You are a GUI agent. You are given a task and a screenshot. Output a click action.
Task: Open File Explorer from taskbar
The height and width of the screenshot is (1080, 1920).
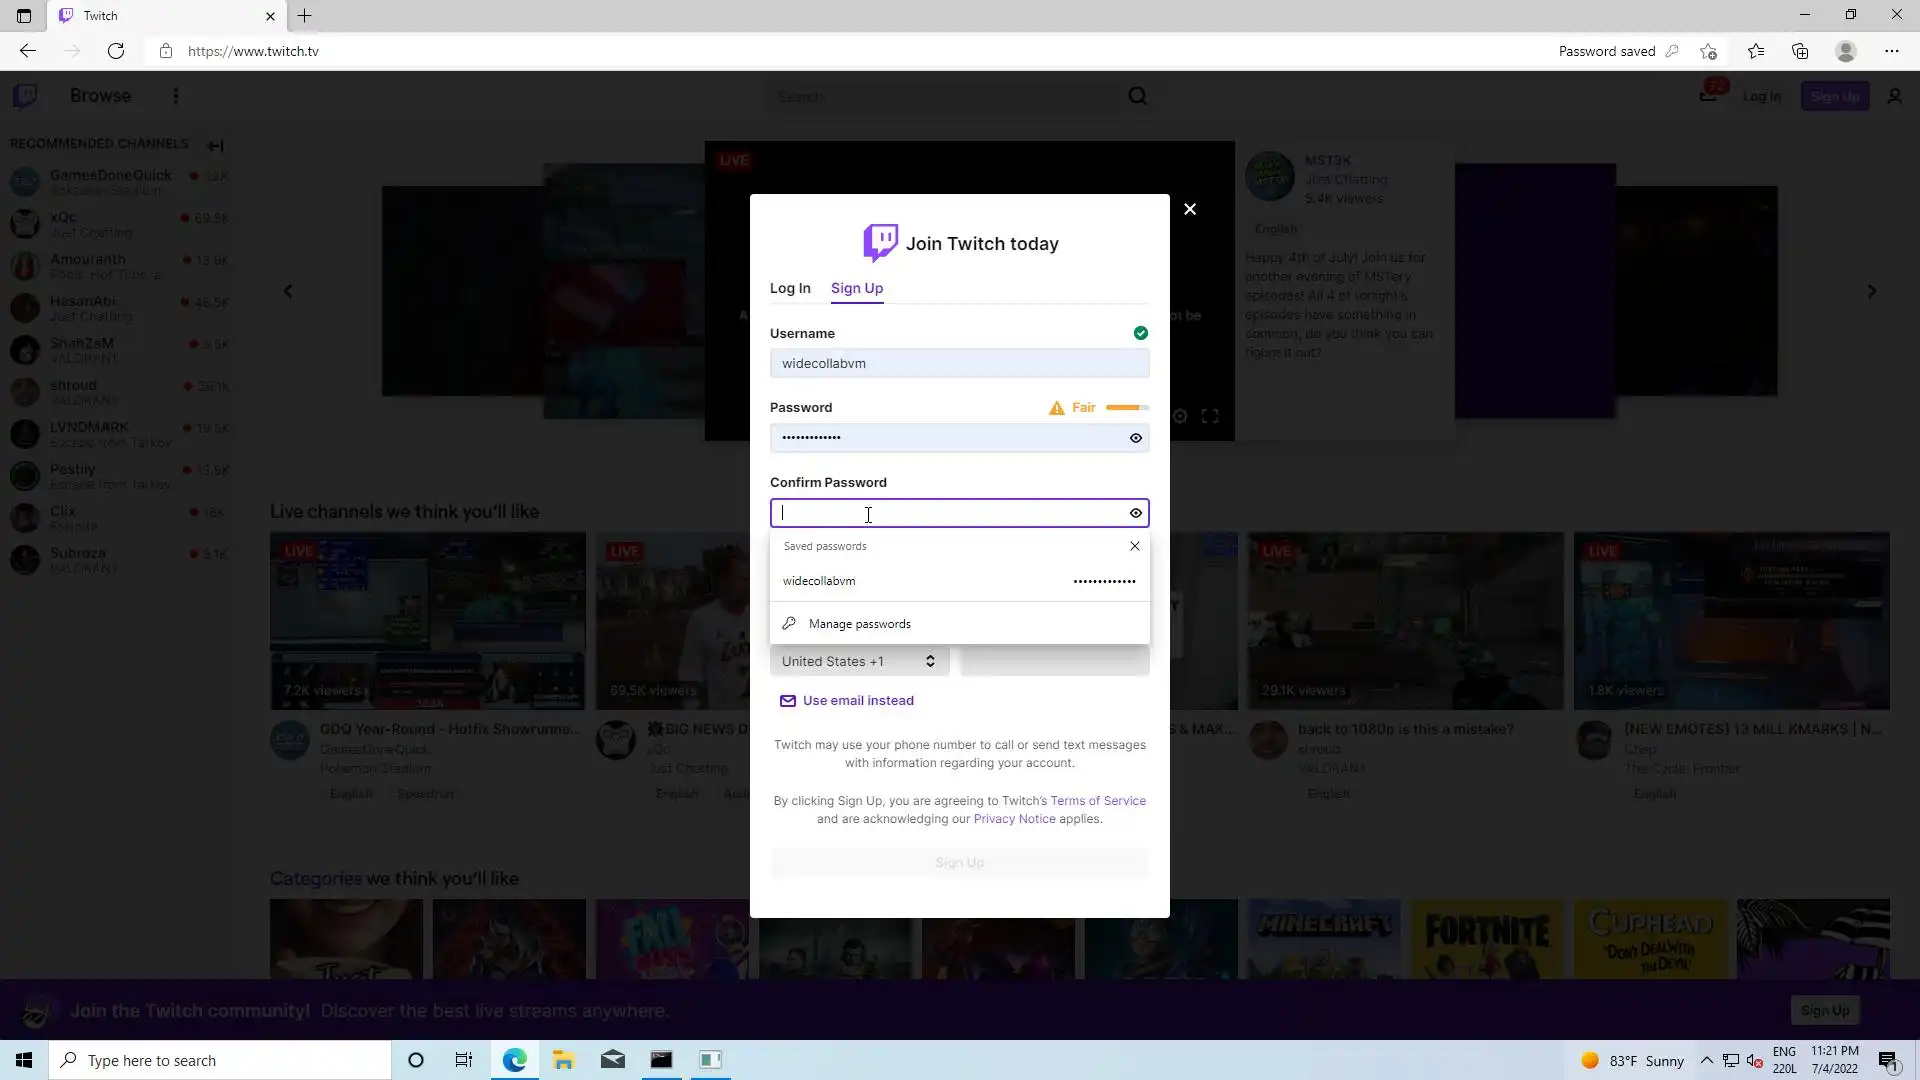(x=563, y=1060)
